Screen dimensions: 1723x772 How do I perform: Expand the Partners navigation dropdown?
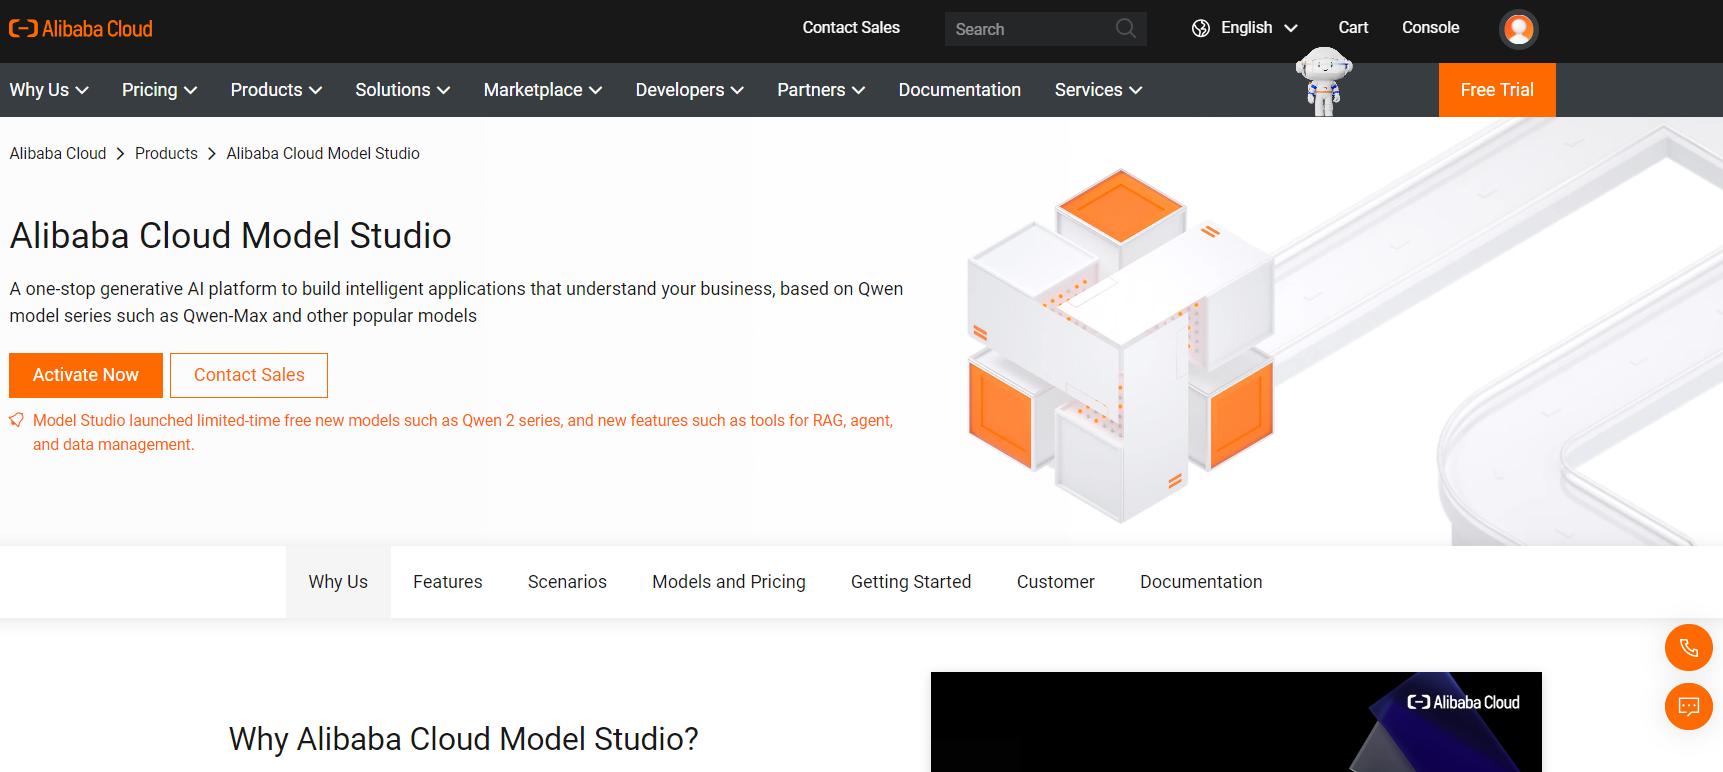coord(821,90)
